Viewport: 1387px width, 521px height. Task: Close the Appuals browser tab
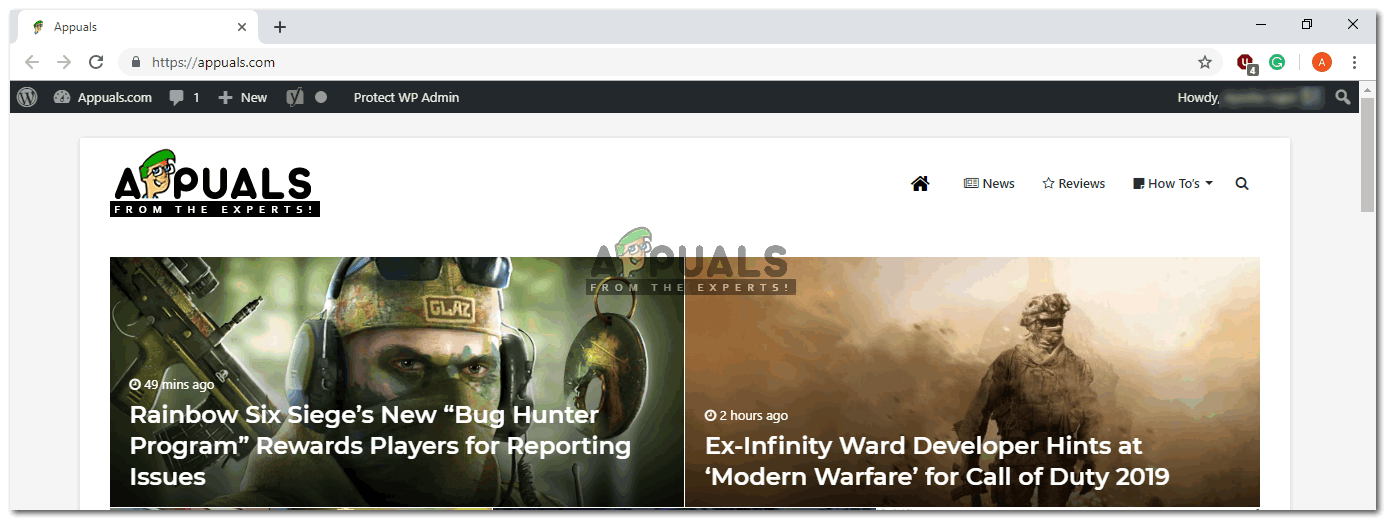241,27
